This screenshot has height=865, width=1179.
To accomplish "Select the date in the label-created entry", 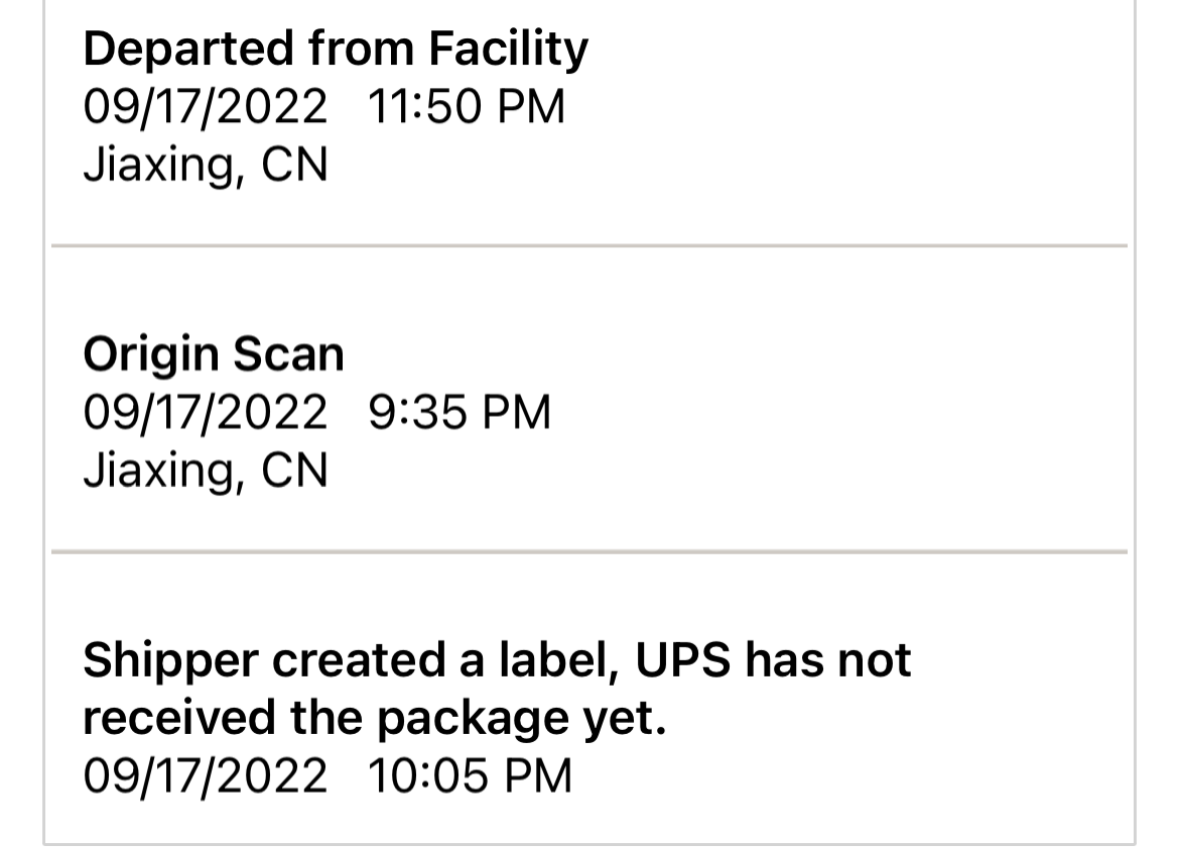I will coord(205,776).
